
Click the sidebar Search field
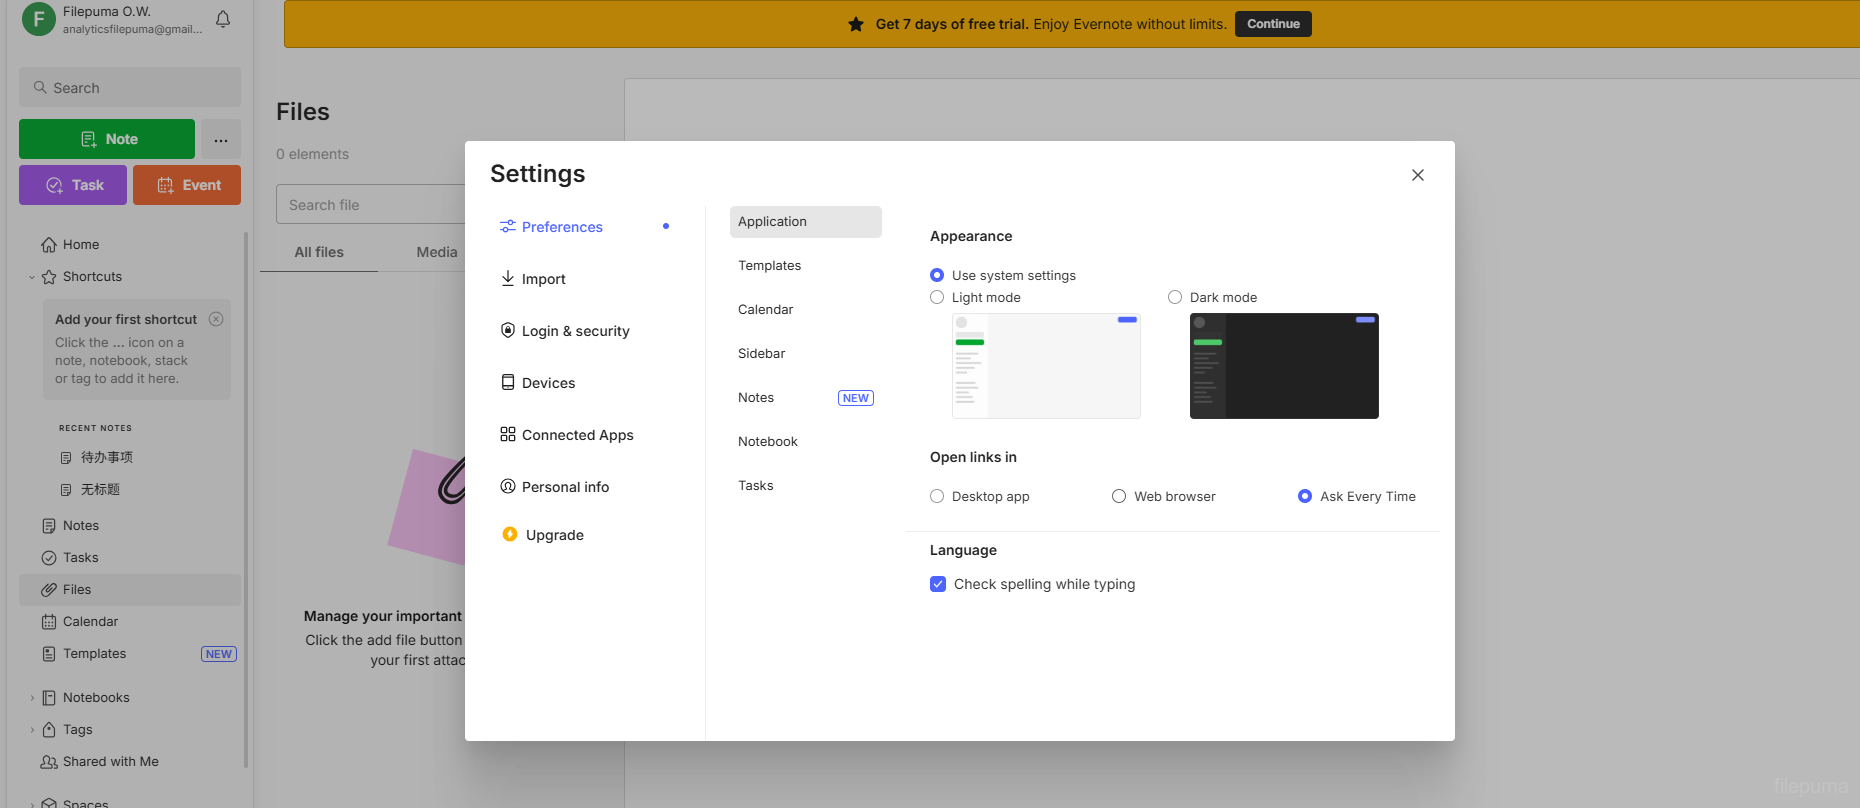point(130,87)
